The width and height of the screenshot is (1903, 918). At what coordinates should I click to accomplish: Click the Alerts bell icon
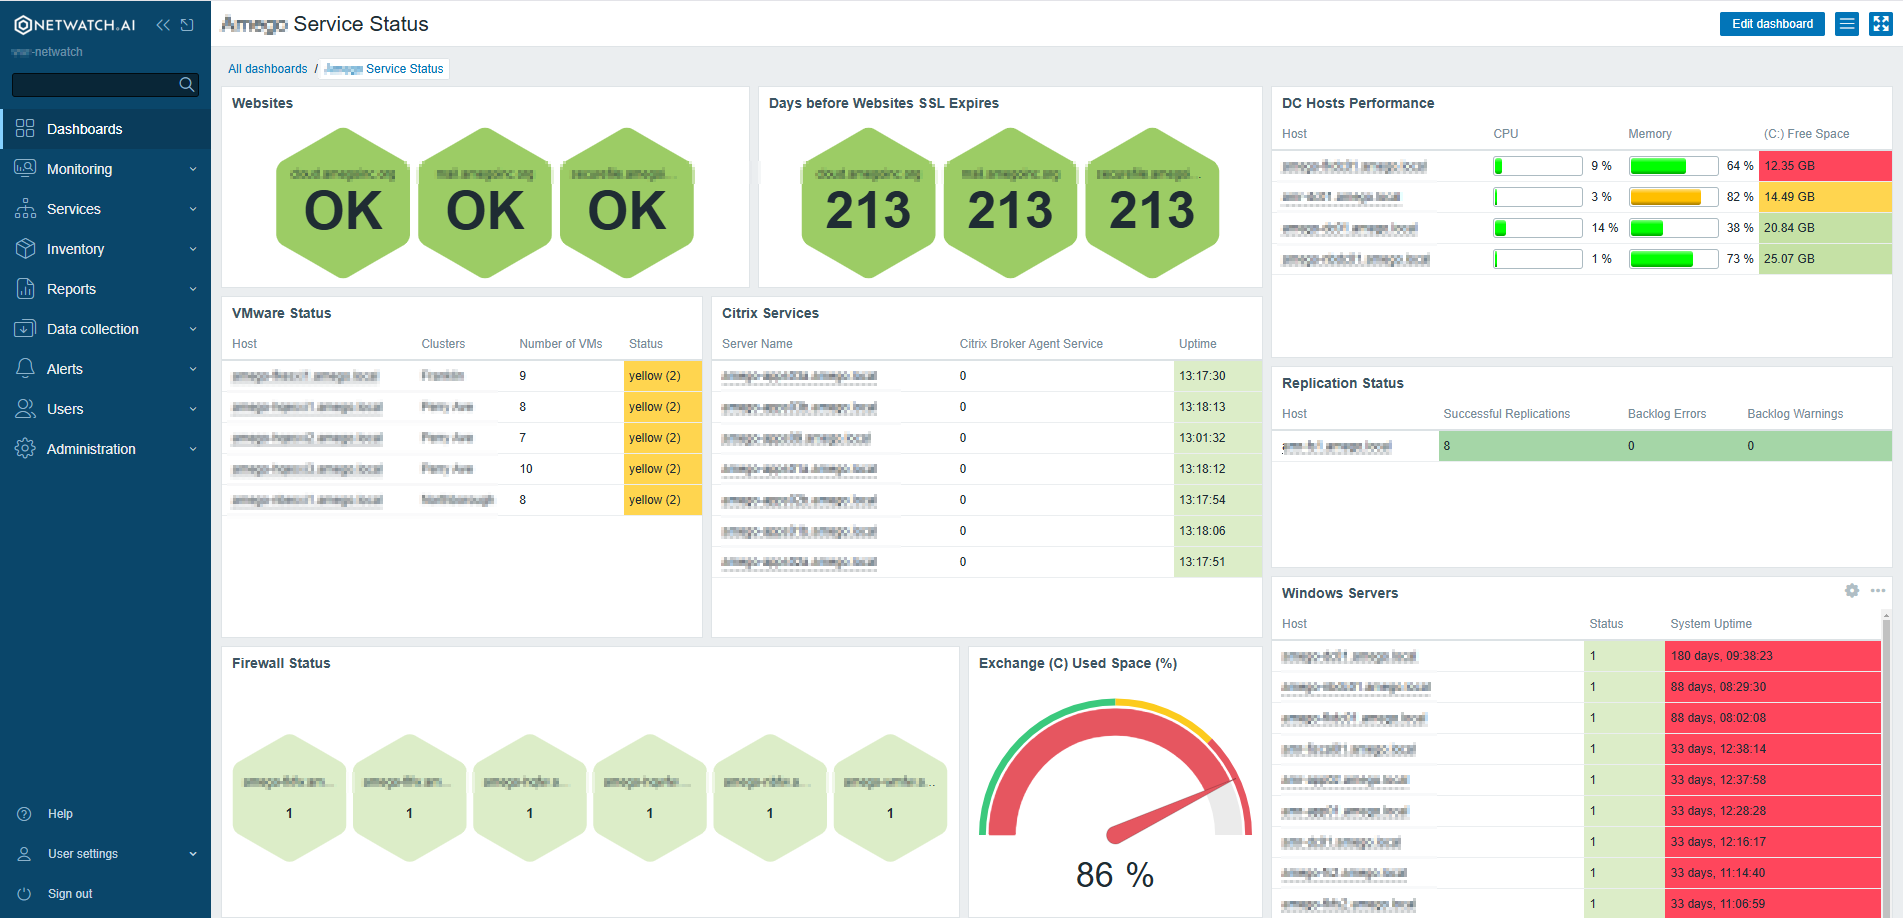(25, 368)
